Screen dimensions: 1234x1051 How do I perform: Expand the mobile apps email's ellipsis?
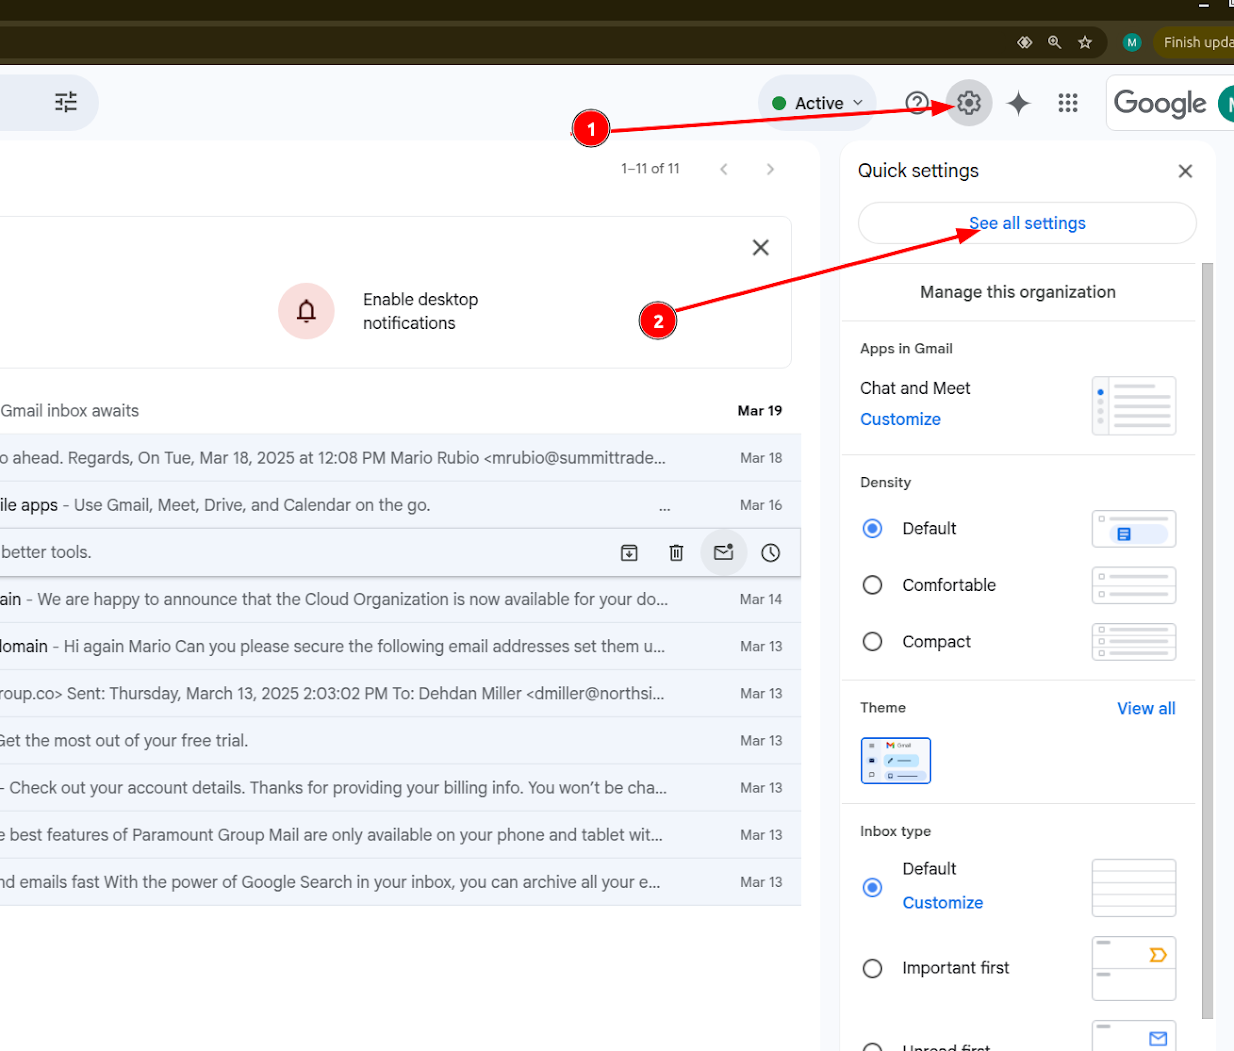pos(664,507)
